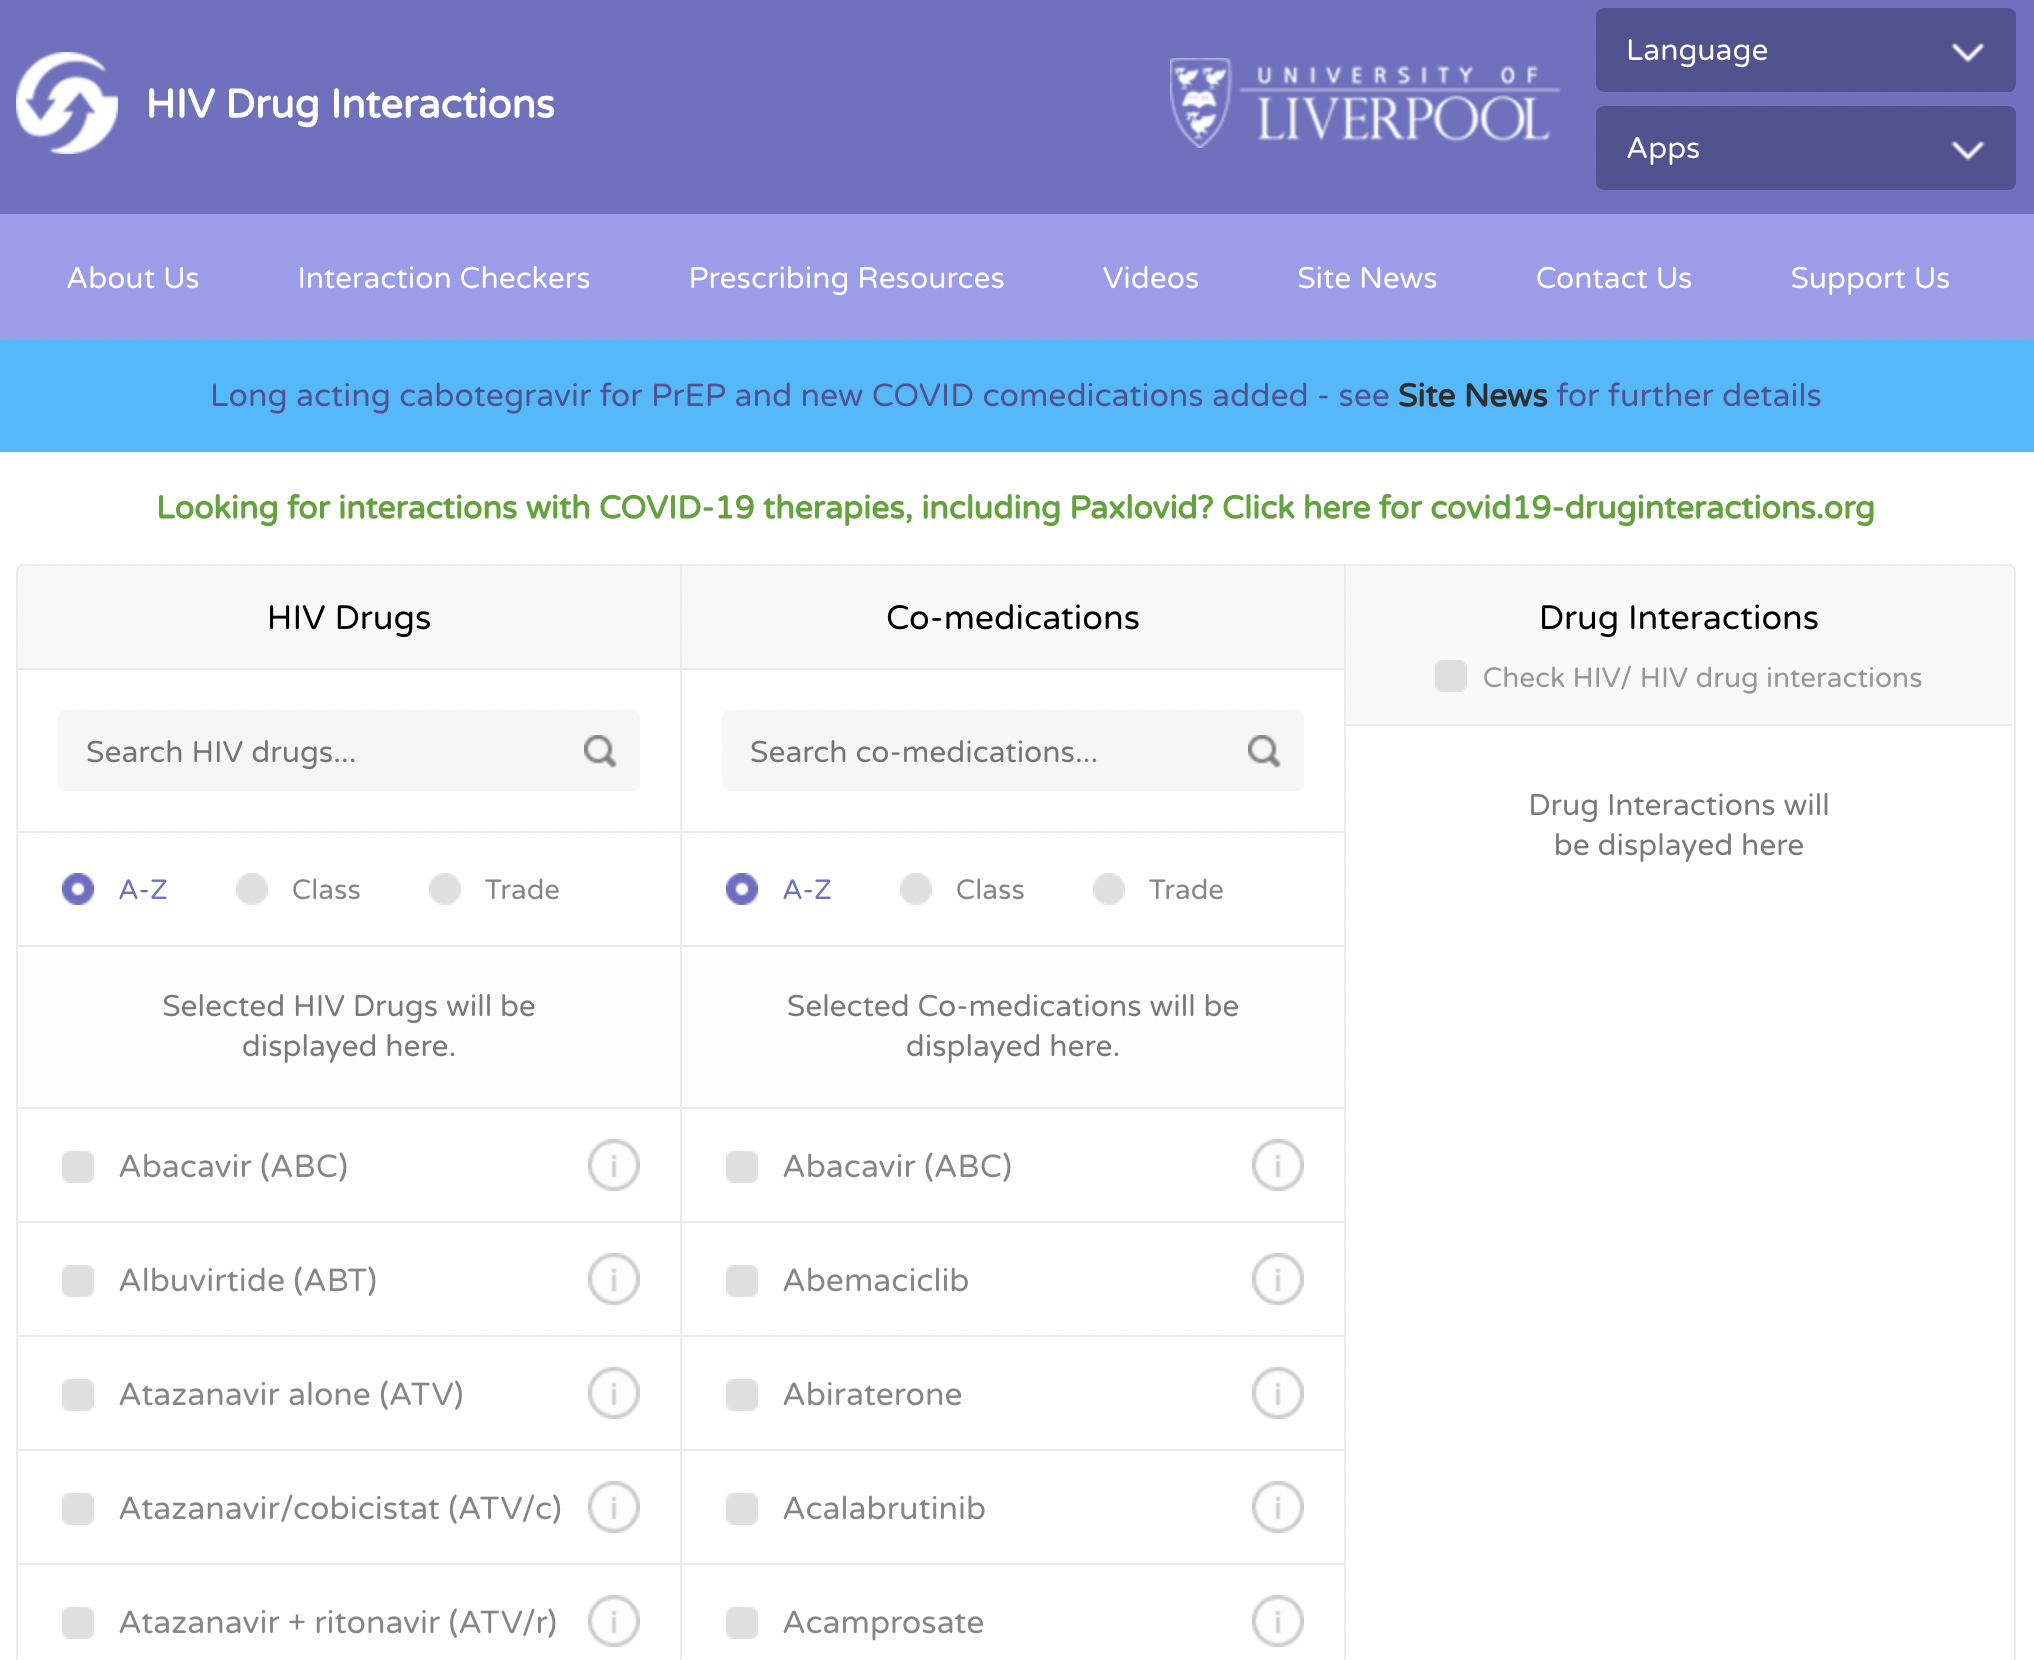Screen dimensions: 2034x1660
Task: Go to the Videos page
Action: (1150, 277)
